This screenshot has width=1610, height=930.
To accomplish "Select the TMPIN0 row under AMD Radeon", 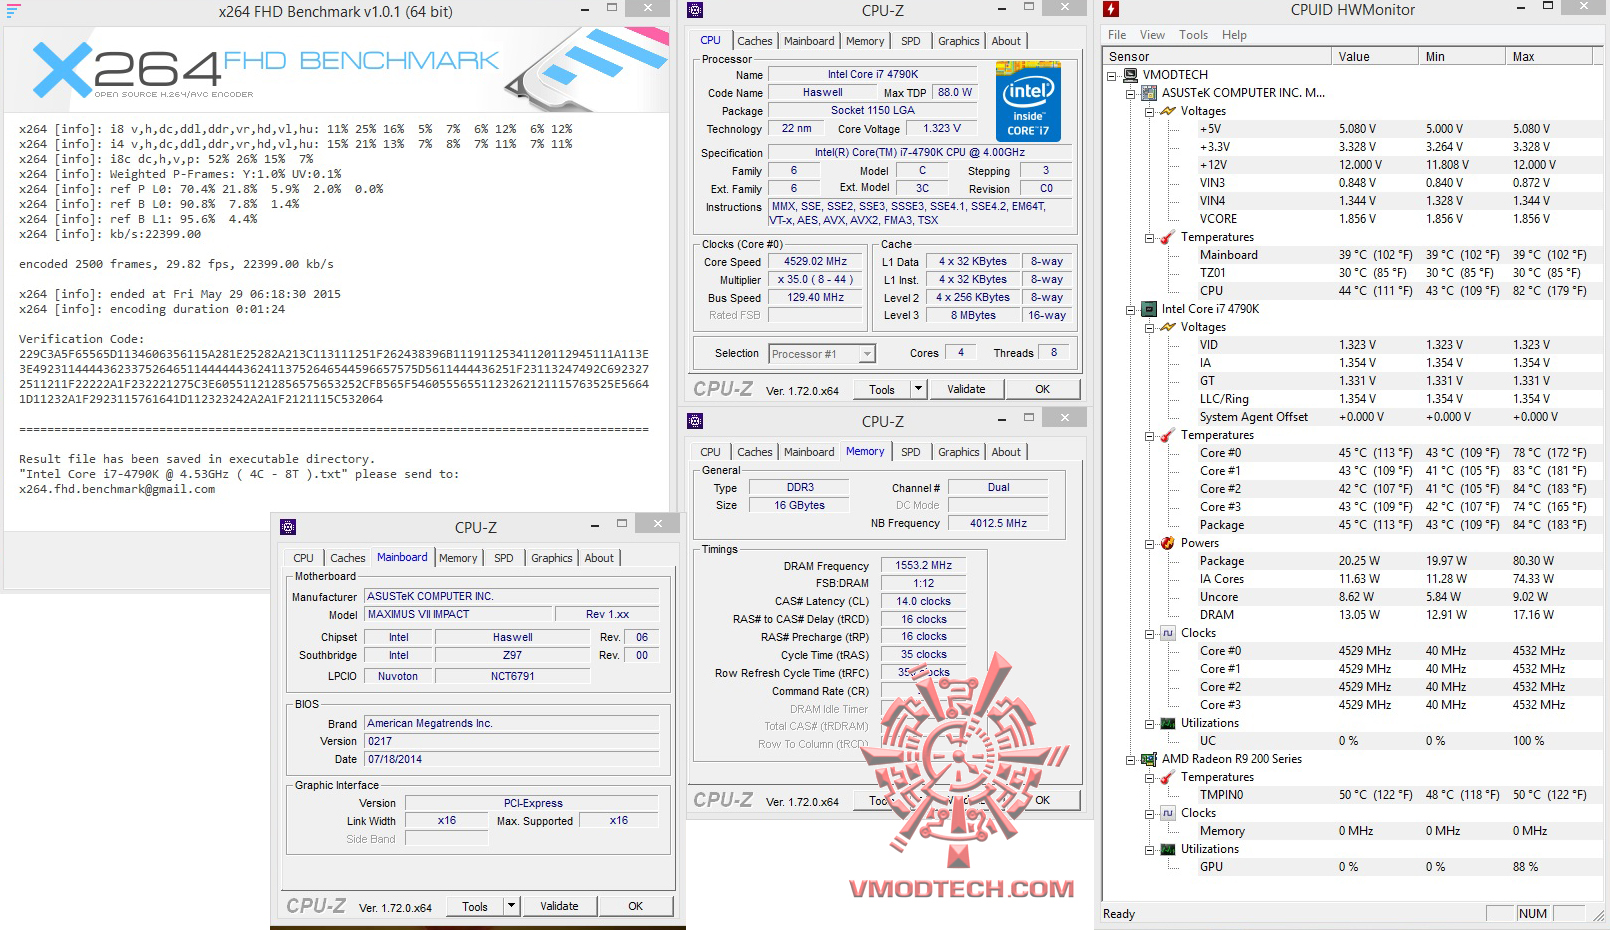I will [x=1398, y=795].
